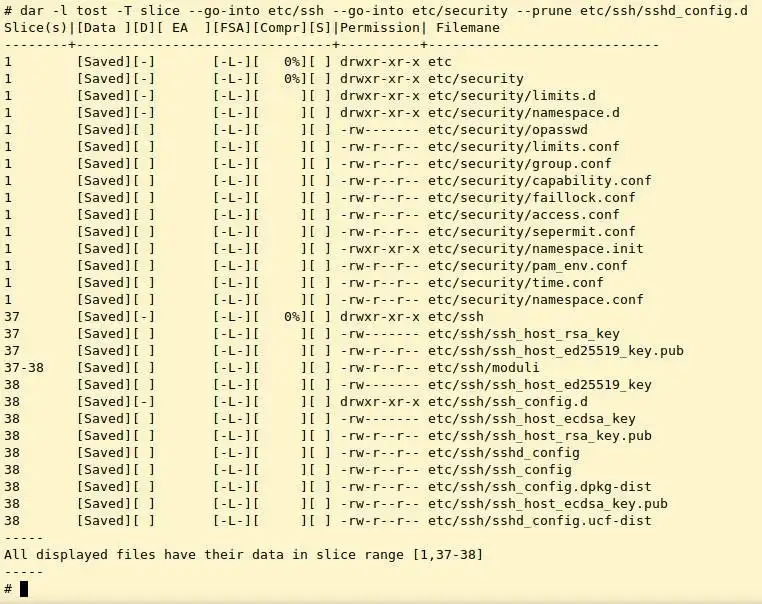Click the etc/security/pam_env.conf filename
The width and height of the screenshot is (762, 604).
click(528, 266)
